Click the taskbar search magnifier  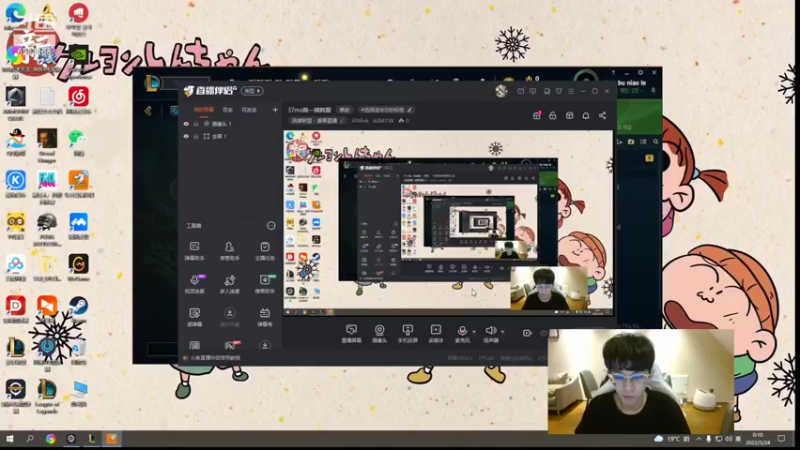30,439
